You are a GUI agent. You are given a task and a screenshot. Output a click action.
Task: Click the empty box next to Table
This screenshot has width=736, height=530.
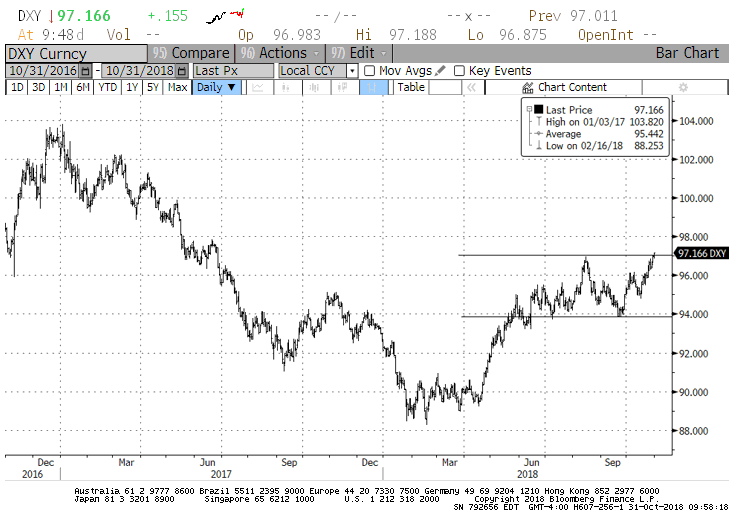[445, 87]
